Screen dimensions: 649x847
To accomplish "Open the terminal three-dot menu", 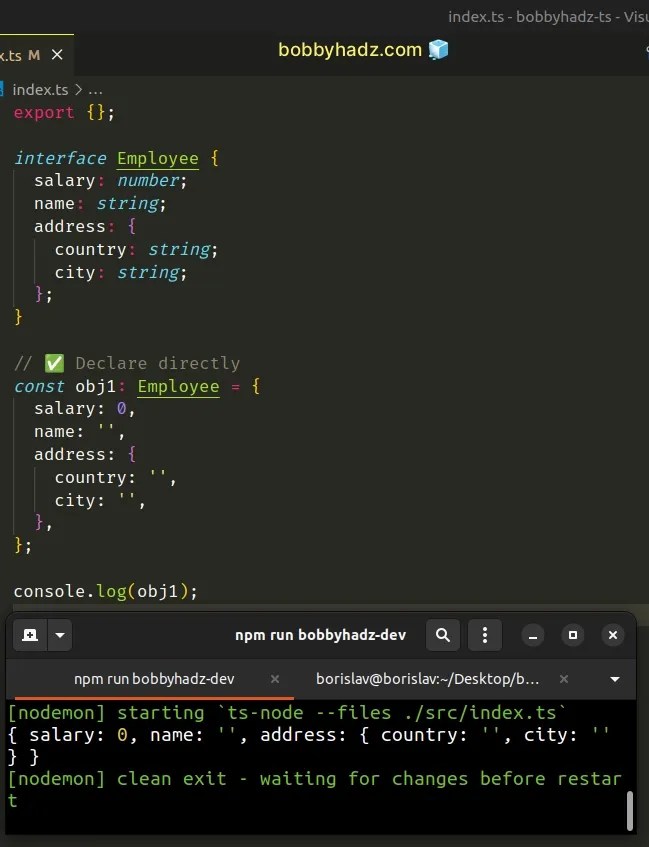I will tap(485, 635).
